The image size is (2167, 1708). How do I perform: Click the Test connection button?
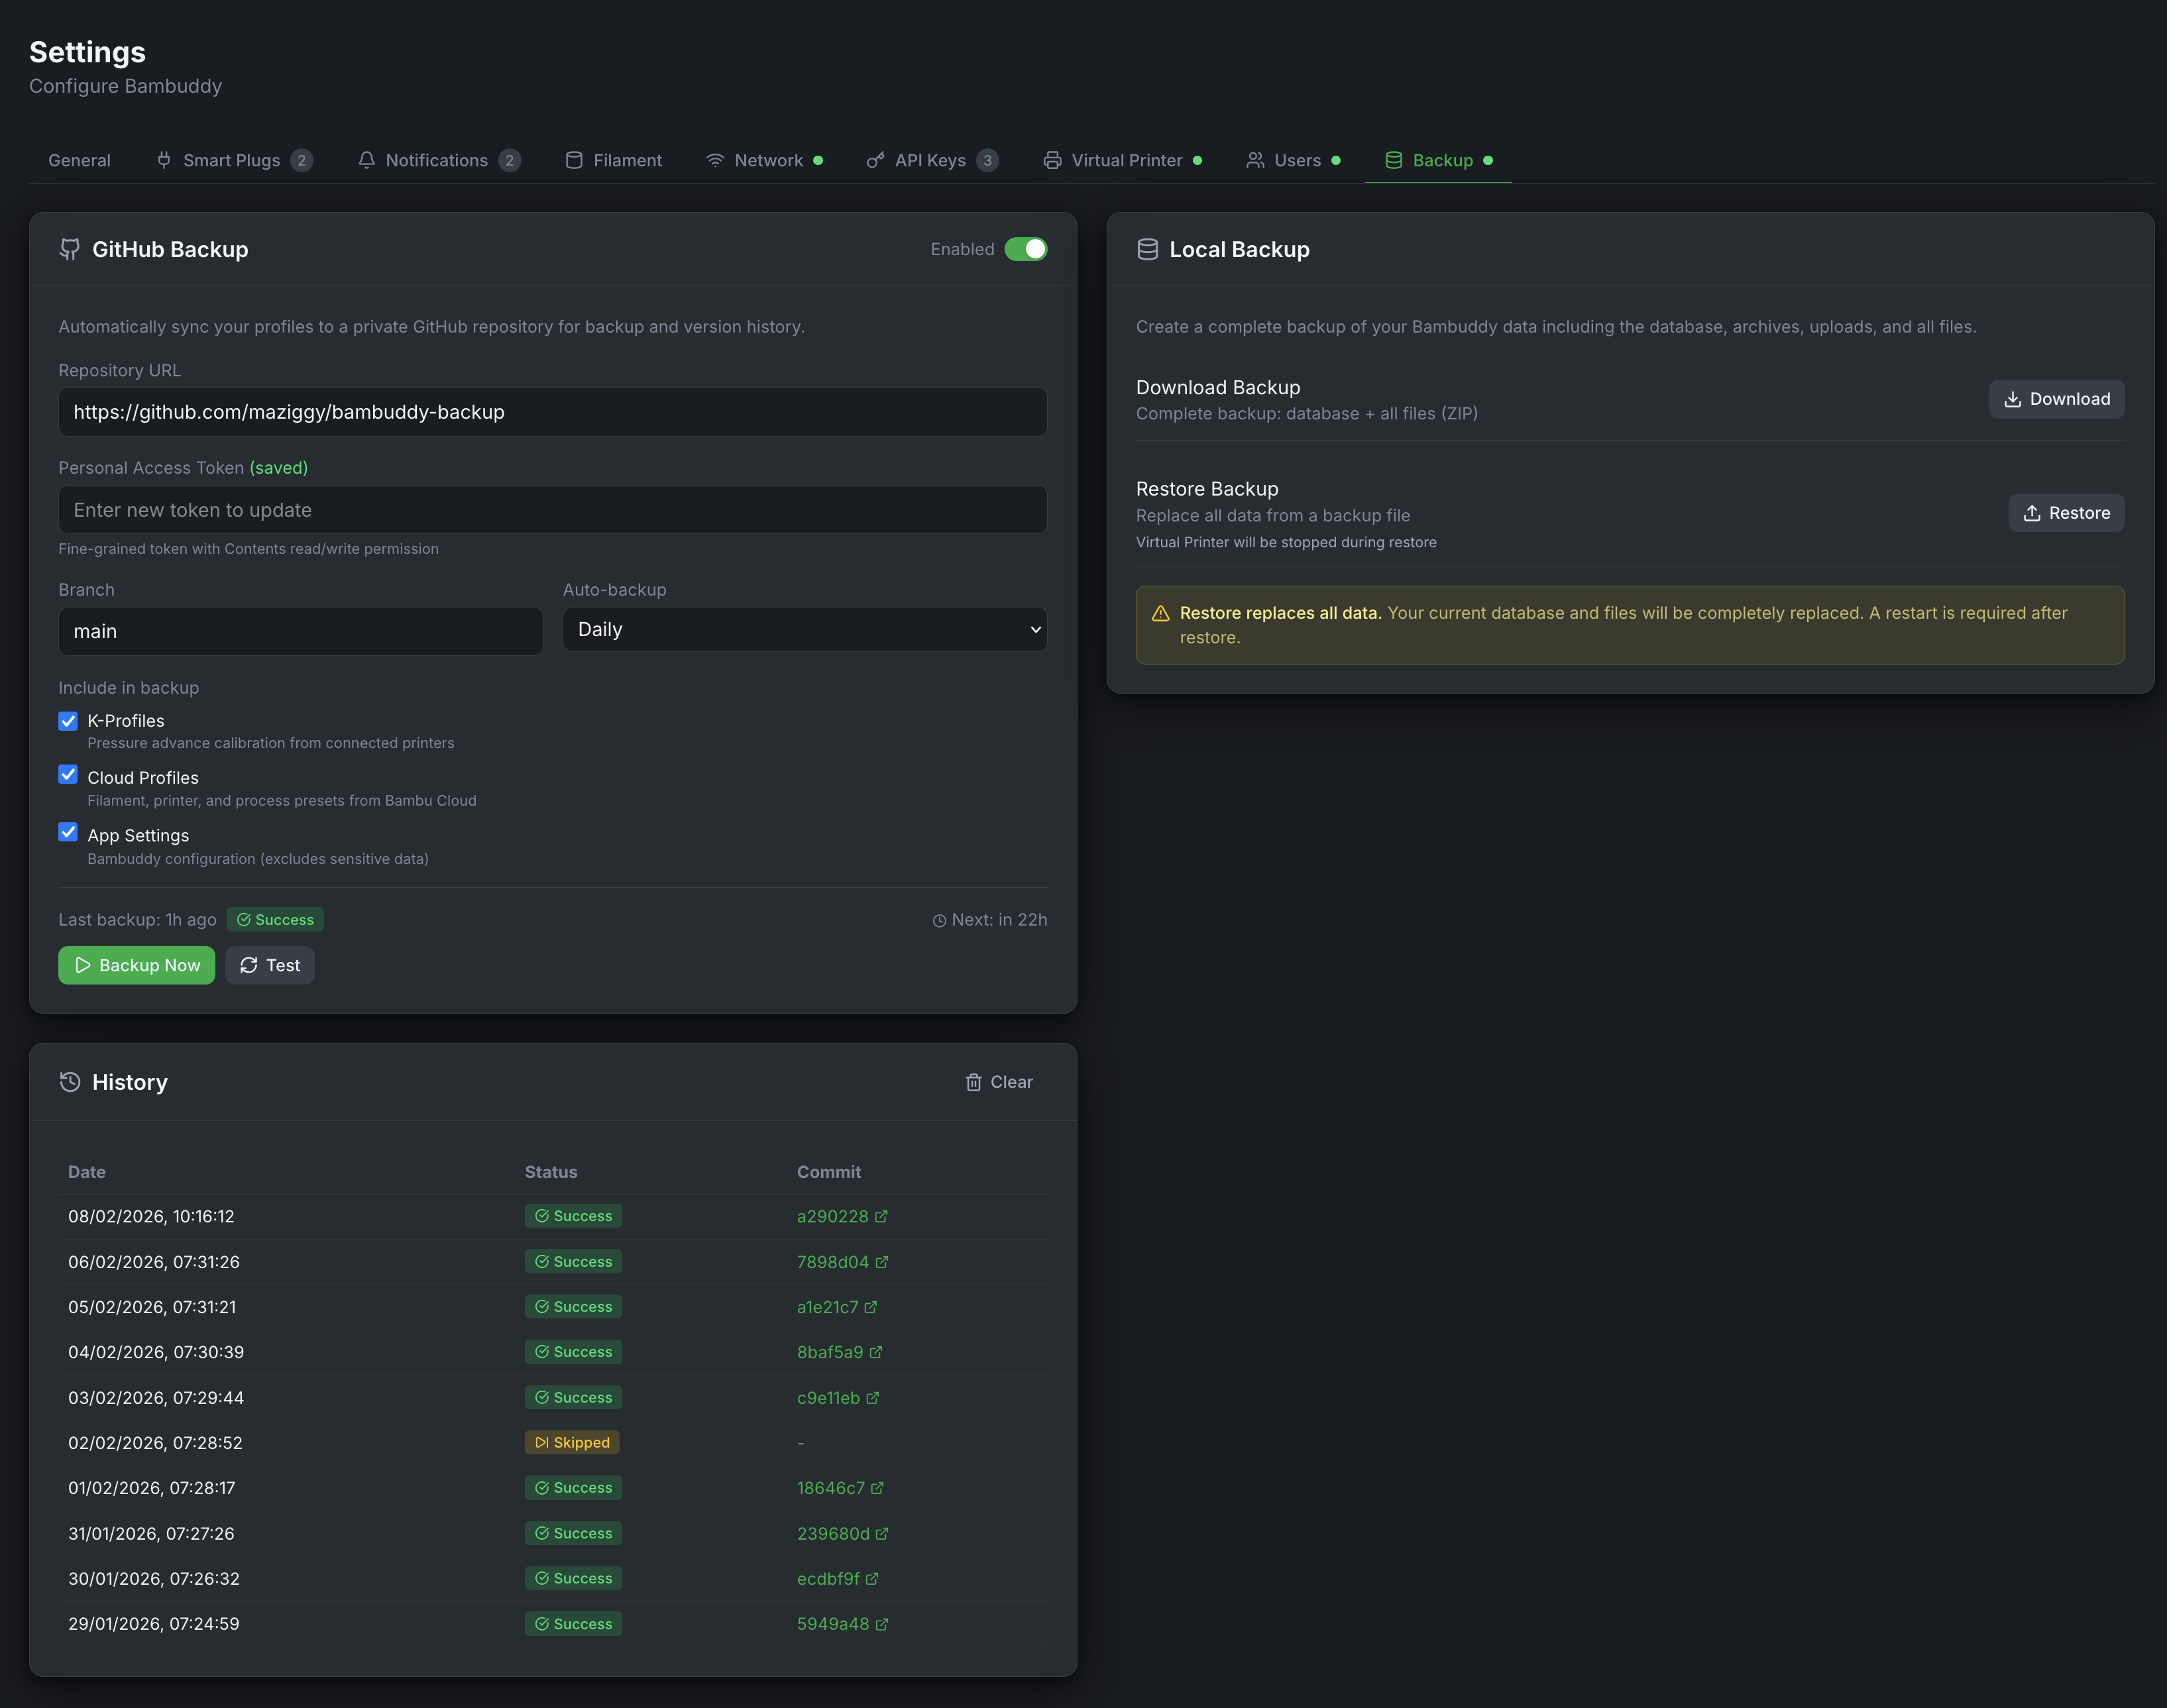(x=270, y=965)
